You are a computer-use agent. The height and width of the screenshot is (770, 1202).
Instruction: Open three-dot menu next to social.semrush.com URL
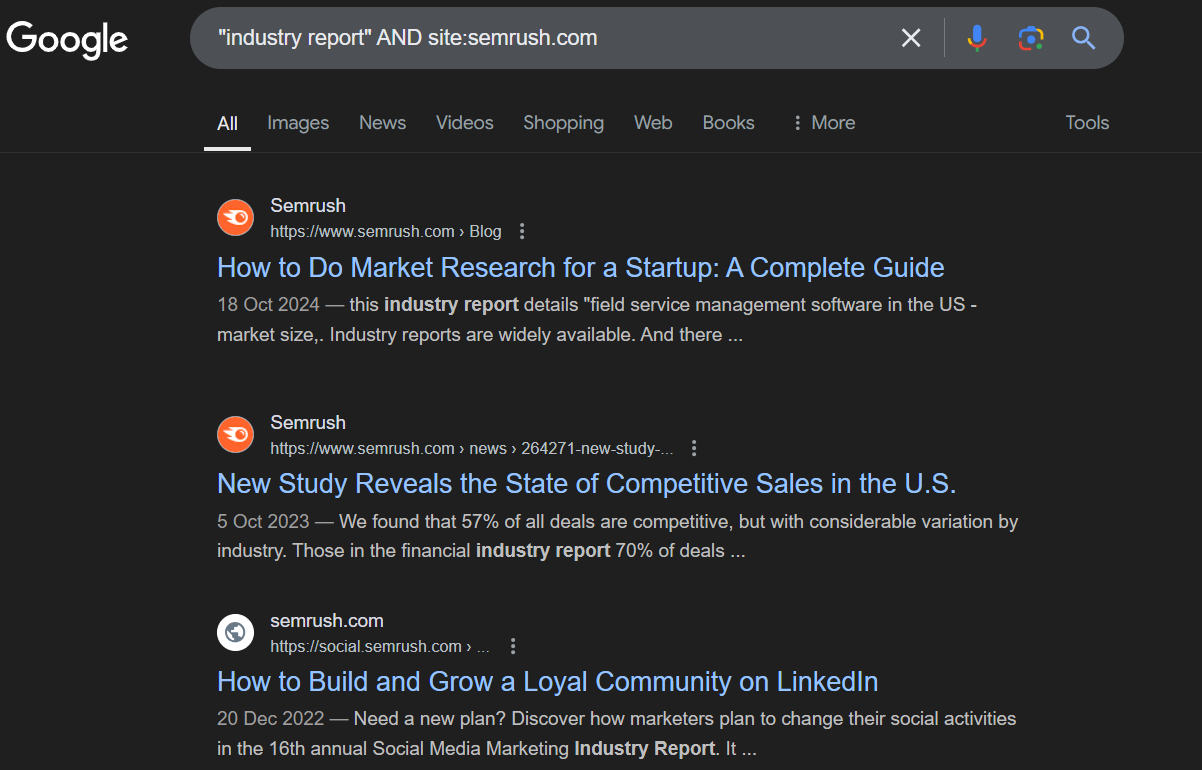(512, 646)
